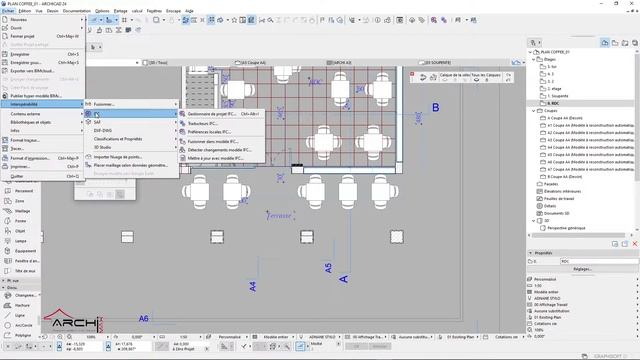Screen dimensions: 640x360
Task: Choose Mettre à jour avec modèle IFC entry
Action: coord(221,158)
